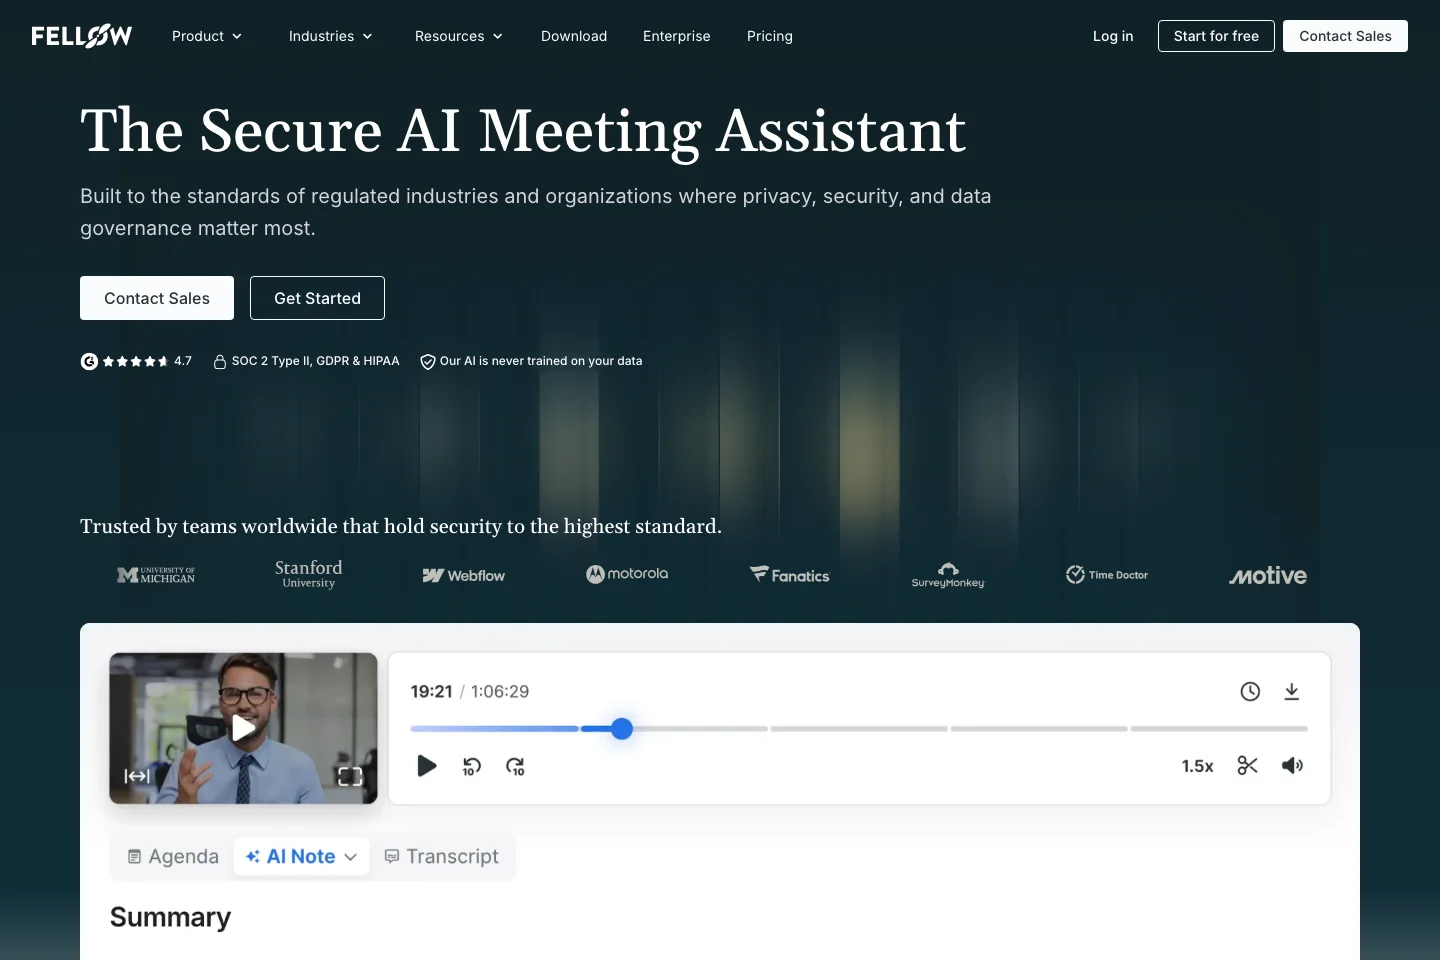This screenshot has height=960, width=1440.
Task: Change the 1.5x playback speed
Action: pyautogui.click(x=1197, y=766)
